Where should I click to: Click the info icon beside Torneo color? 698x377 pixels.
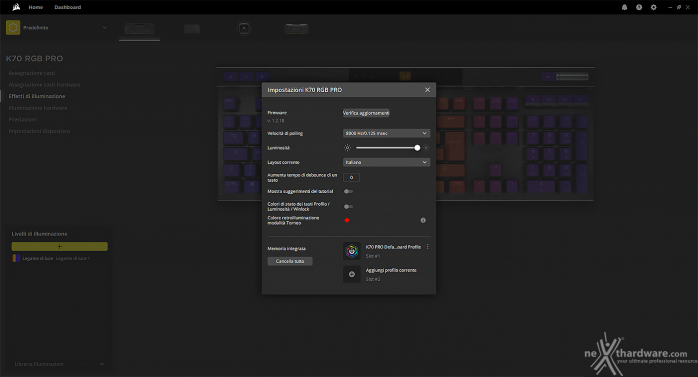coord(423,220)
